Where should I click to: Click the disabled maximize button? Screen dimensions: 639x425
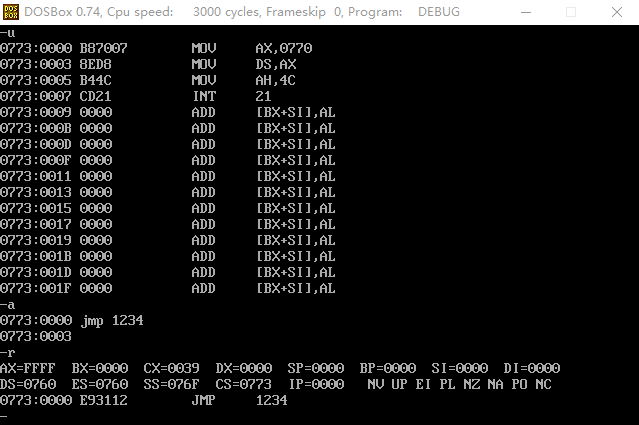coord(571,12)
